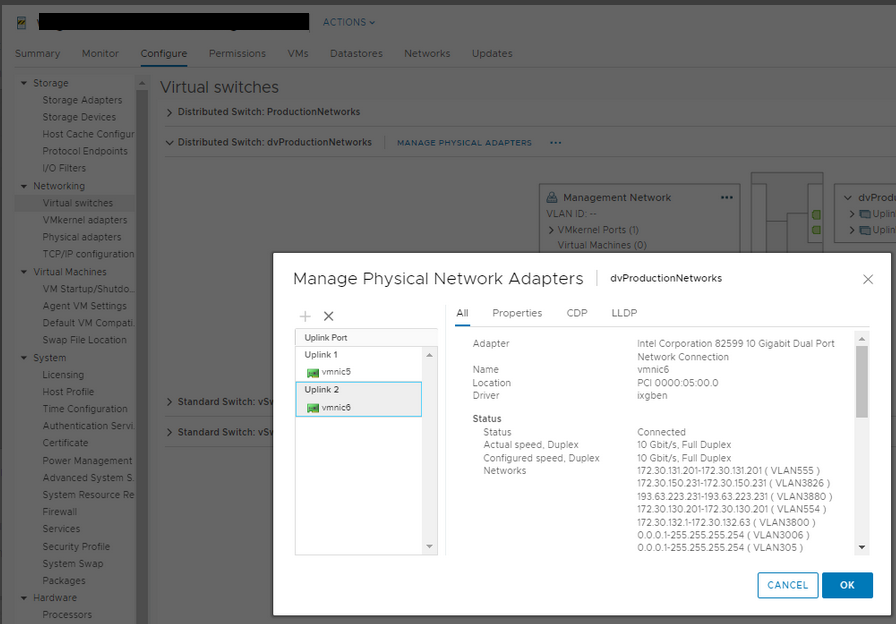Click the details pane scrollbar thumb
The height and width of the screenshot is (624, 896).
pos(862,382)
